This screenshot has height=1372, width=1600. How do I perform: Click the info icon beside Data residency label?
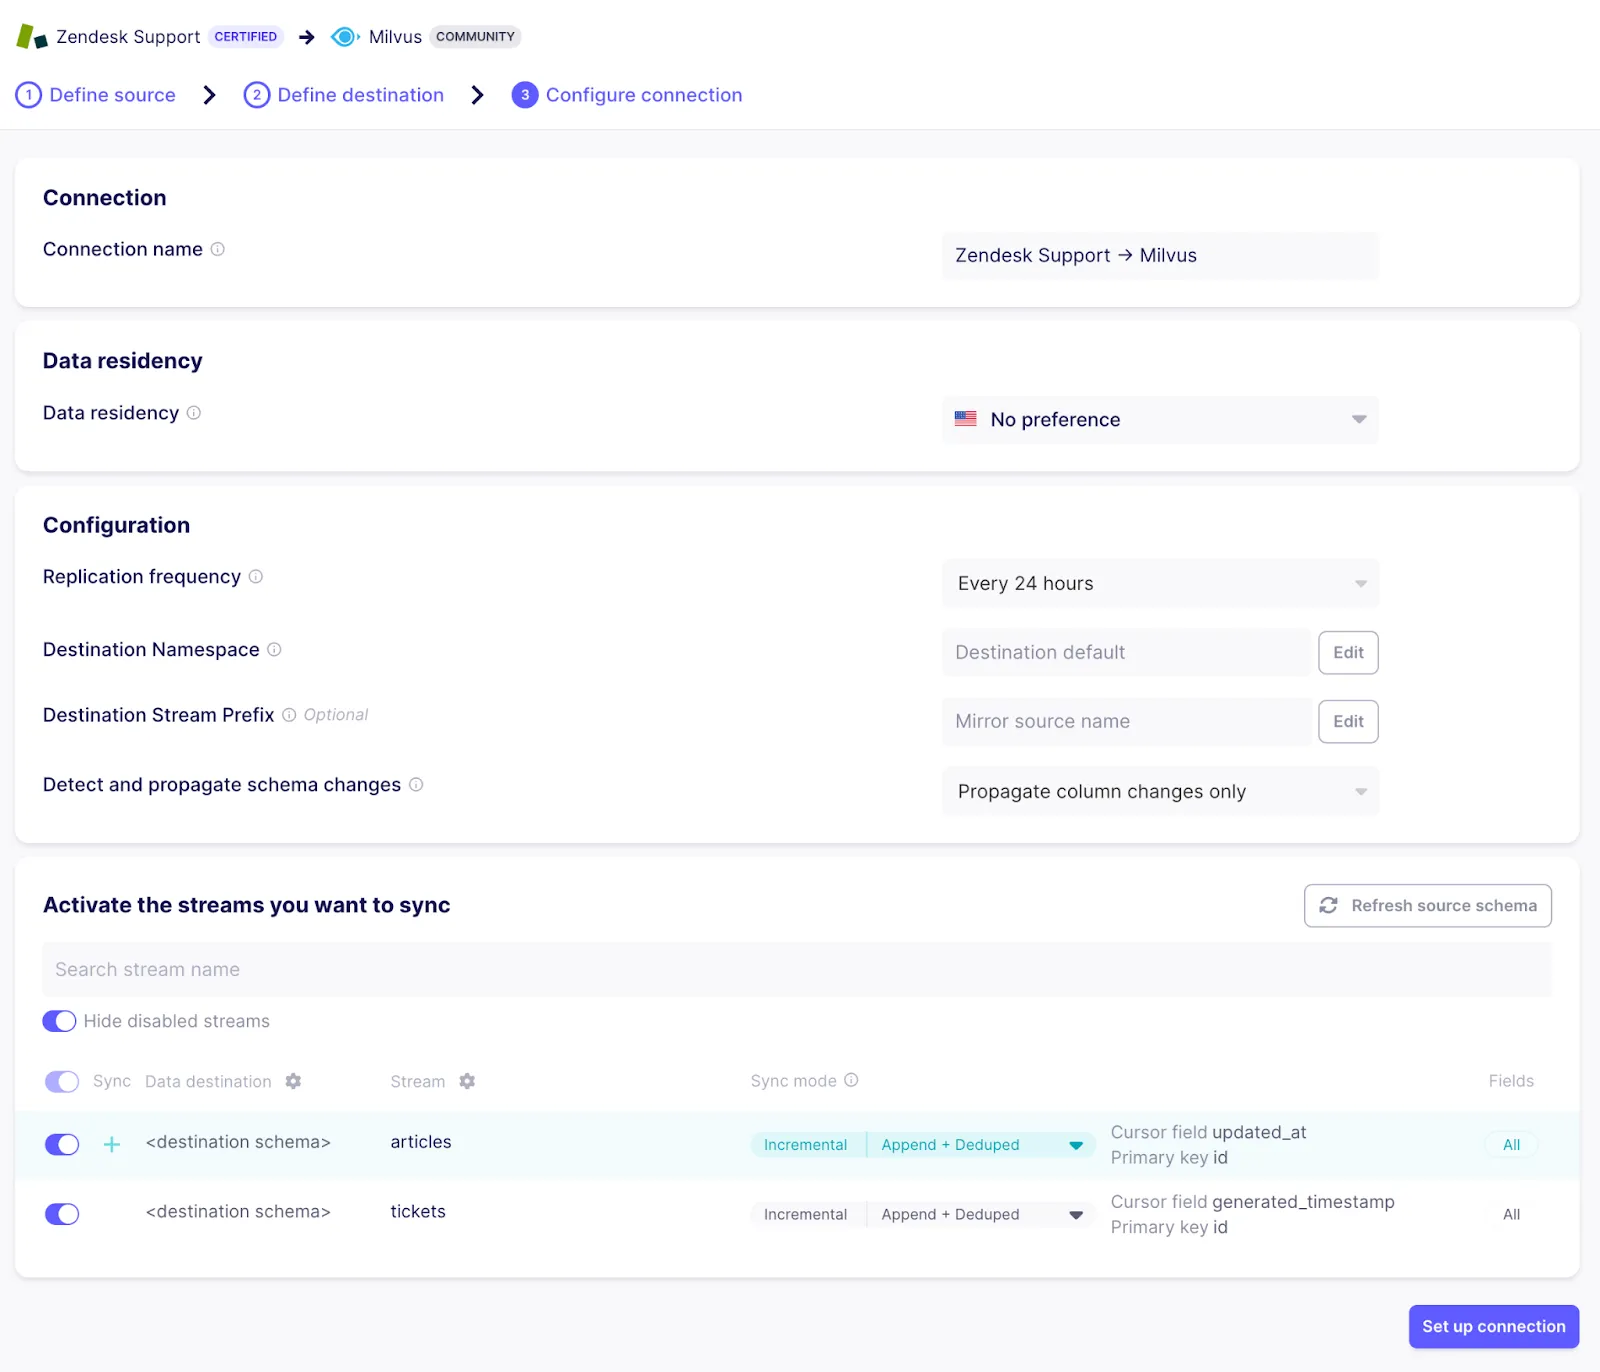[x=194, y=413]
